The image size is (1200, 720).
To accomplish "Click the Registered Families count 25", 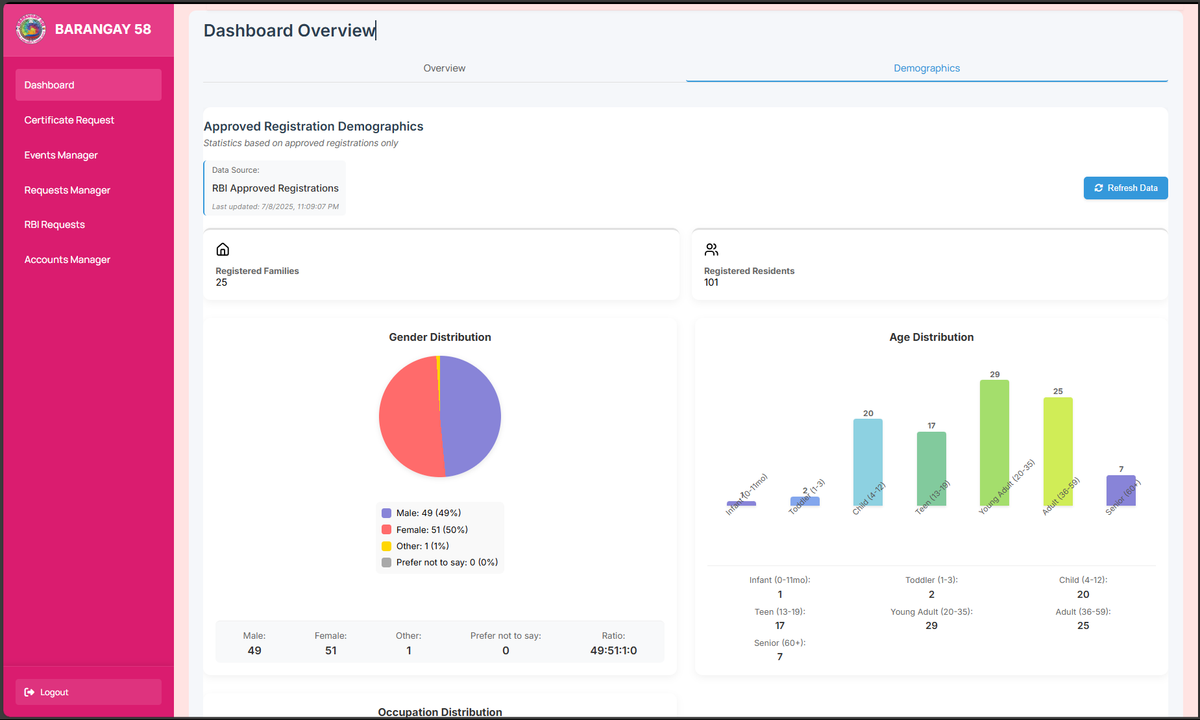I will click(x=222, y=283).
